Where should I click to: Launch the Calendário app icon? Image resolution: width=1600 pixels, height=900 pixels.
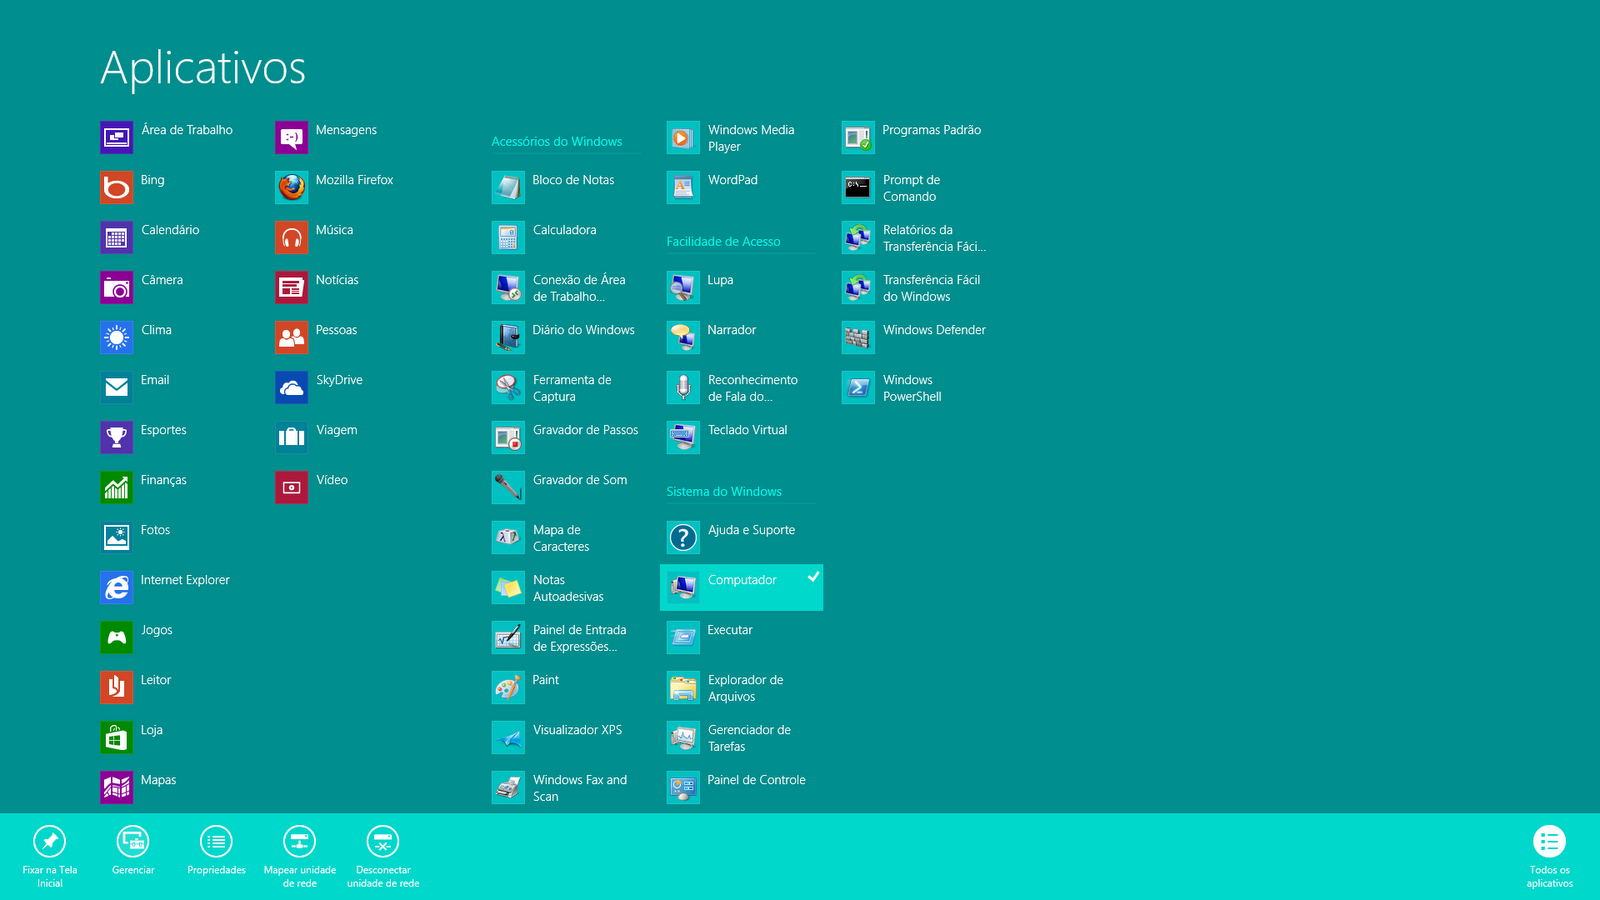pyautogui.click(x=116, y=237)
